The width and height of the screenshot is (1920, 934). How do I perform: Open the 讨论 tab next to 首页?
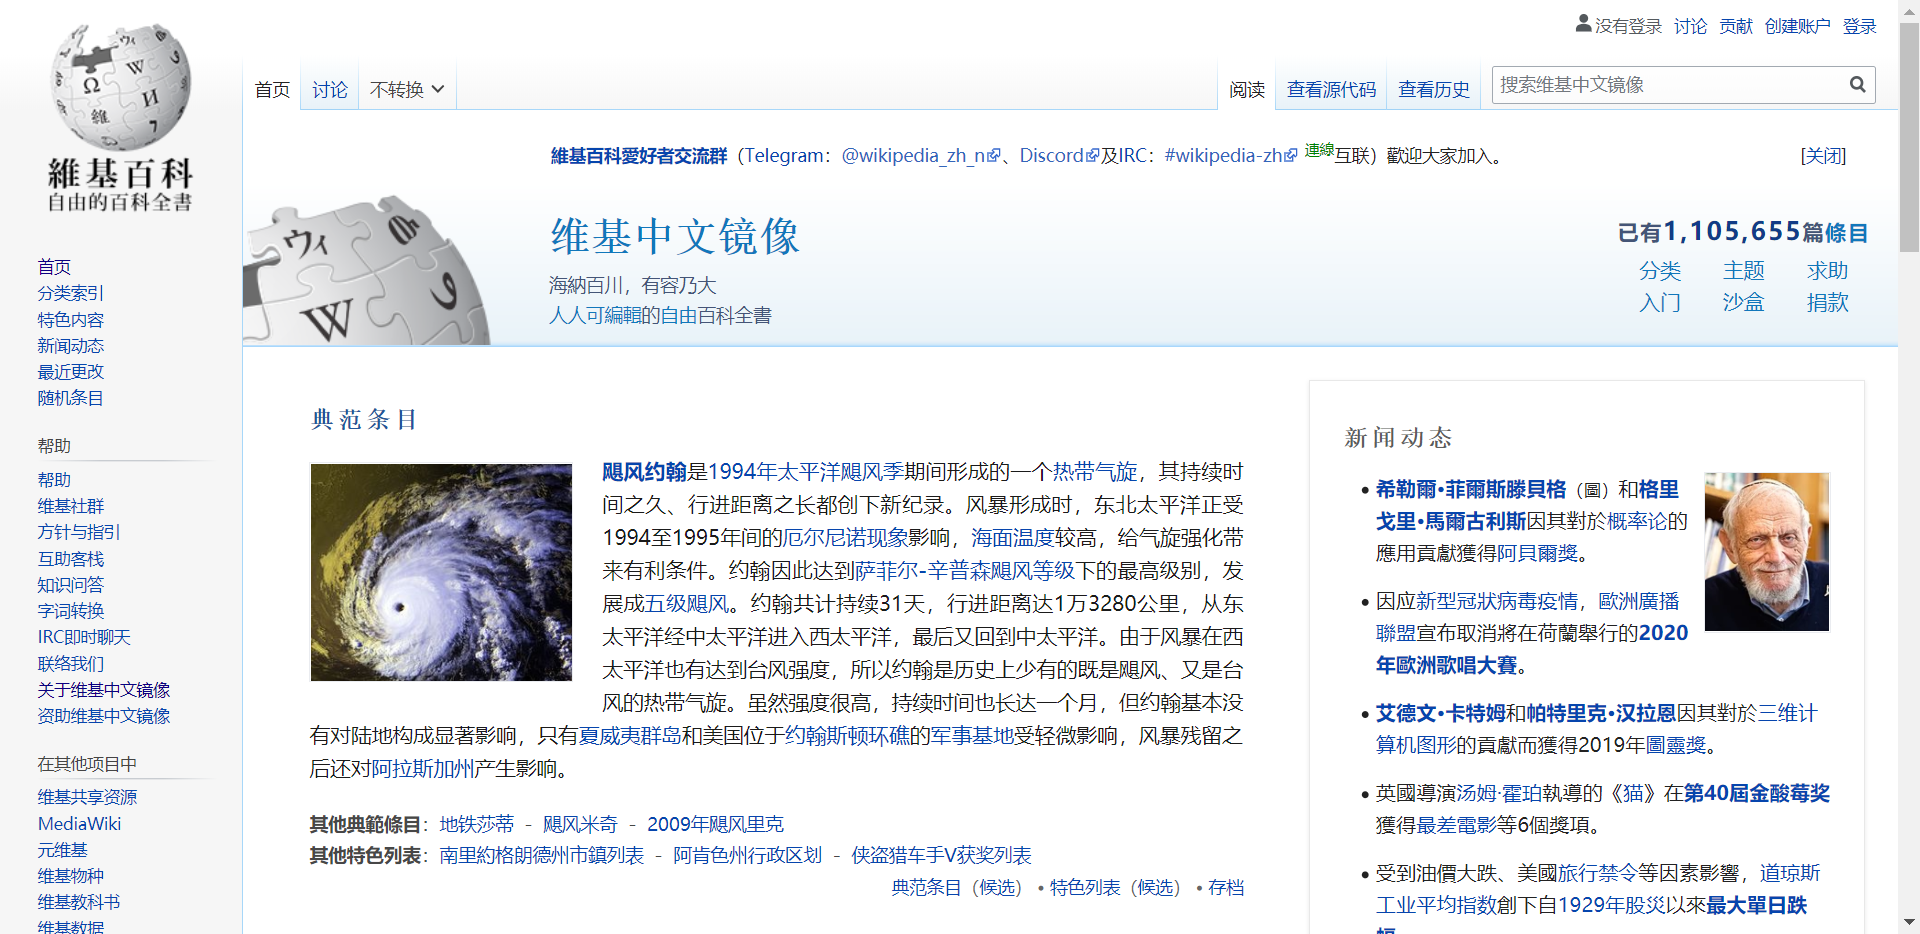[330, 90]
